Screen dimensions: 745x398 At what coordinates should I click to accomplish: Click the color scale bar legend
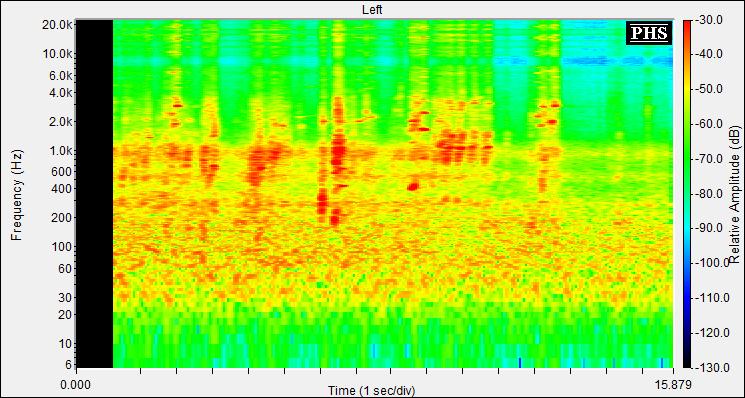tap(687, 193)
